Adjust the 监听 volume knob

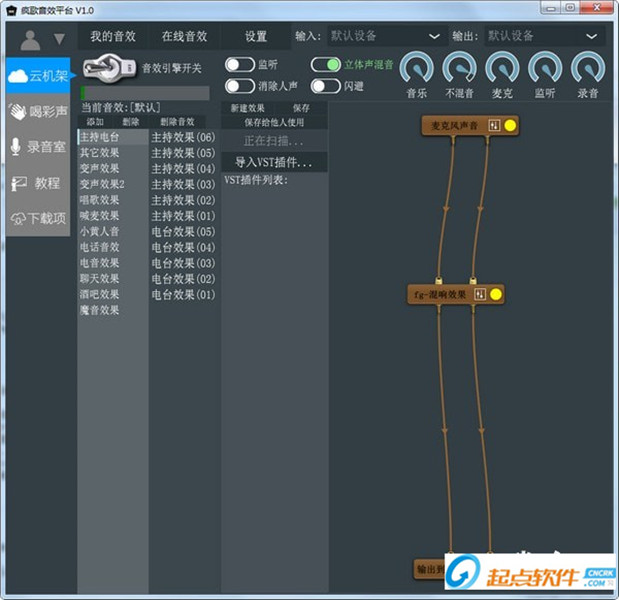click(545, 68)
